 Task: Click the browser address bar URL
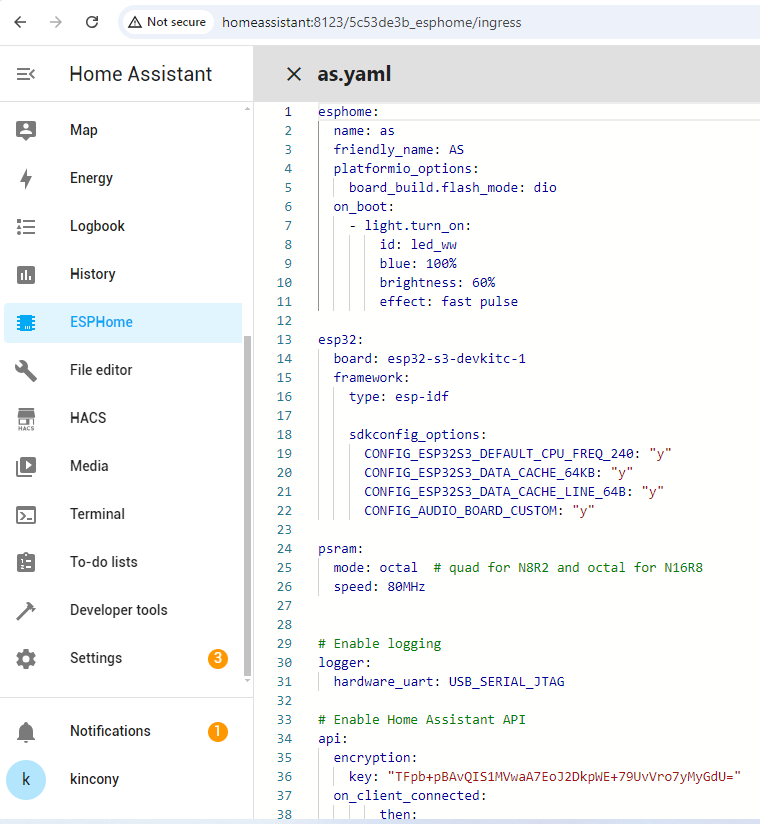[371, 22]
